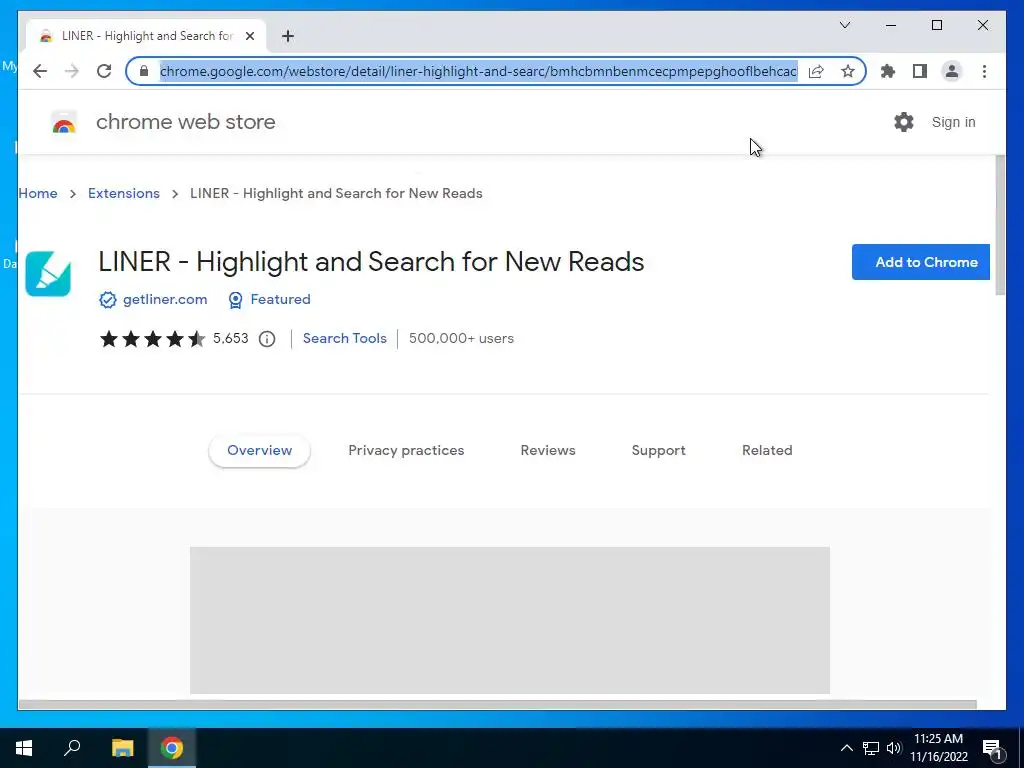Switch to the Privacy practices tab
1024x768 pixels.
point(406,451)
